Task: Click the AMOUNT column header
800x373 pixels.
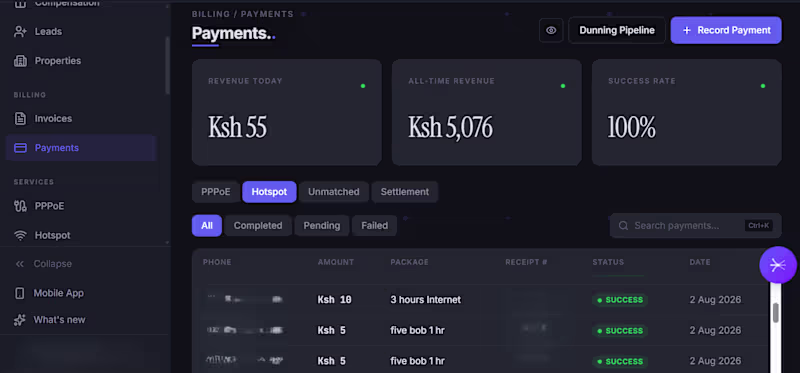Action: pos(336,262)
